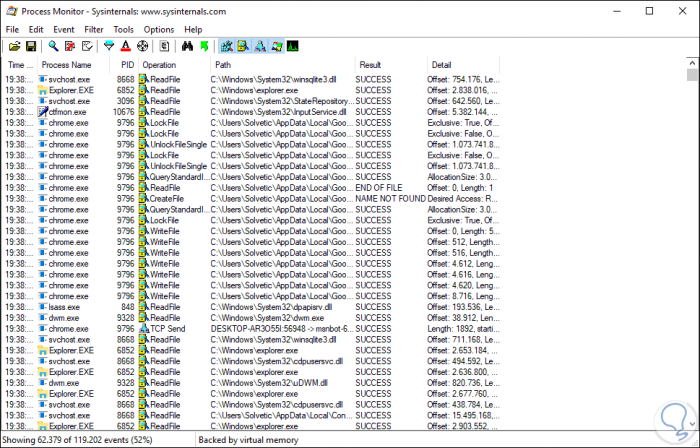Toggle Show Profiling Events icon

pos(293,46)
